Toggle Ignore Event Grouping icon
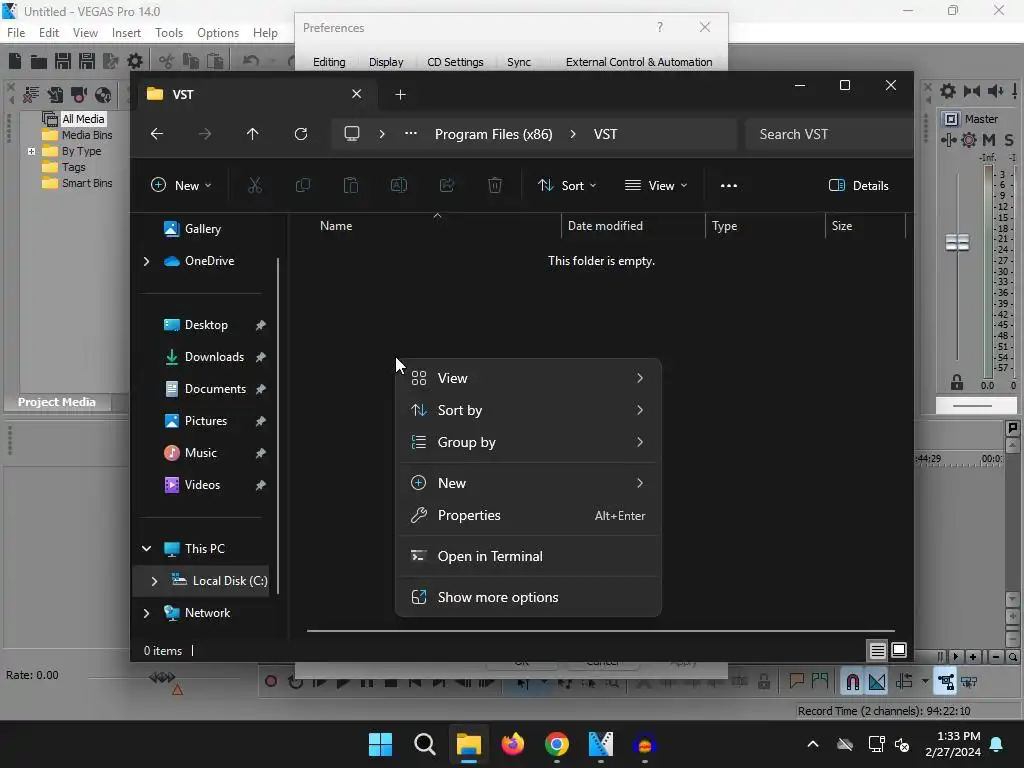This screenshot has height=768, width=1024. [x=969, y=682]
